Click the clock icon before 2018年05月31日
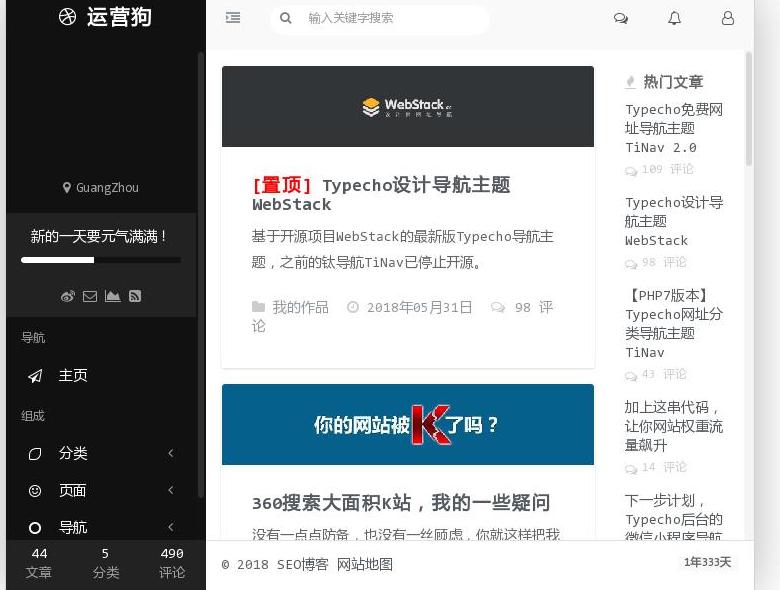The height and width of the screenshot is (590, 780). coord(353,307)
